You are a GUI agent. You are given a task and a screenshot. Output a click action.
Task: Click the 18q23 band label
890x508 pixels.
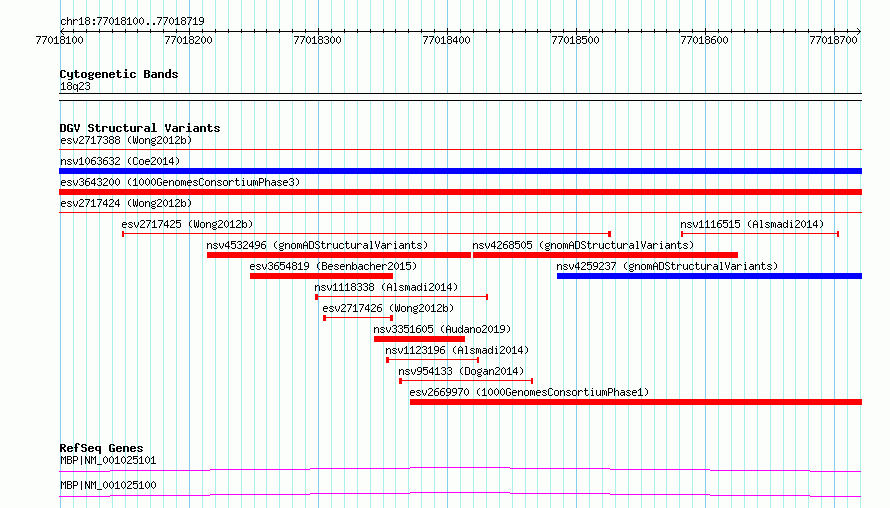(75, 86)
